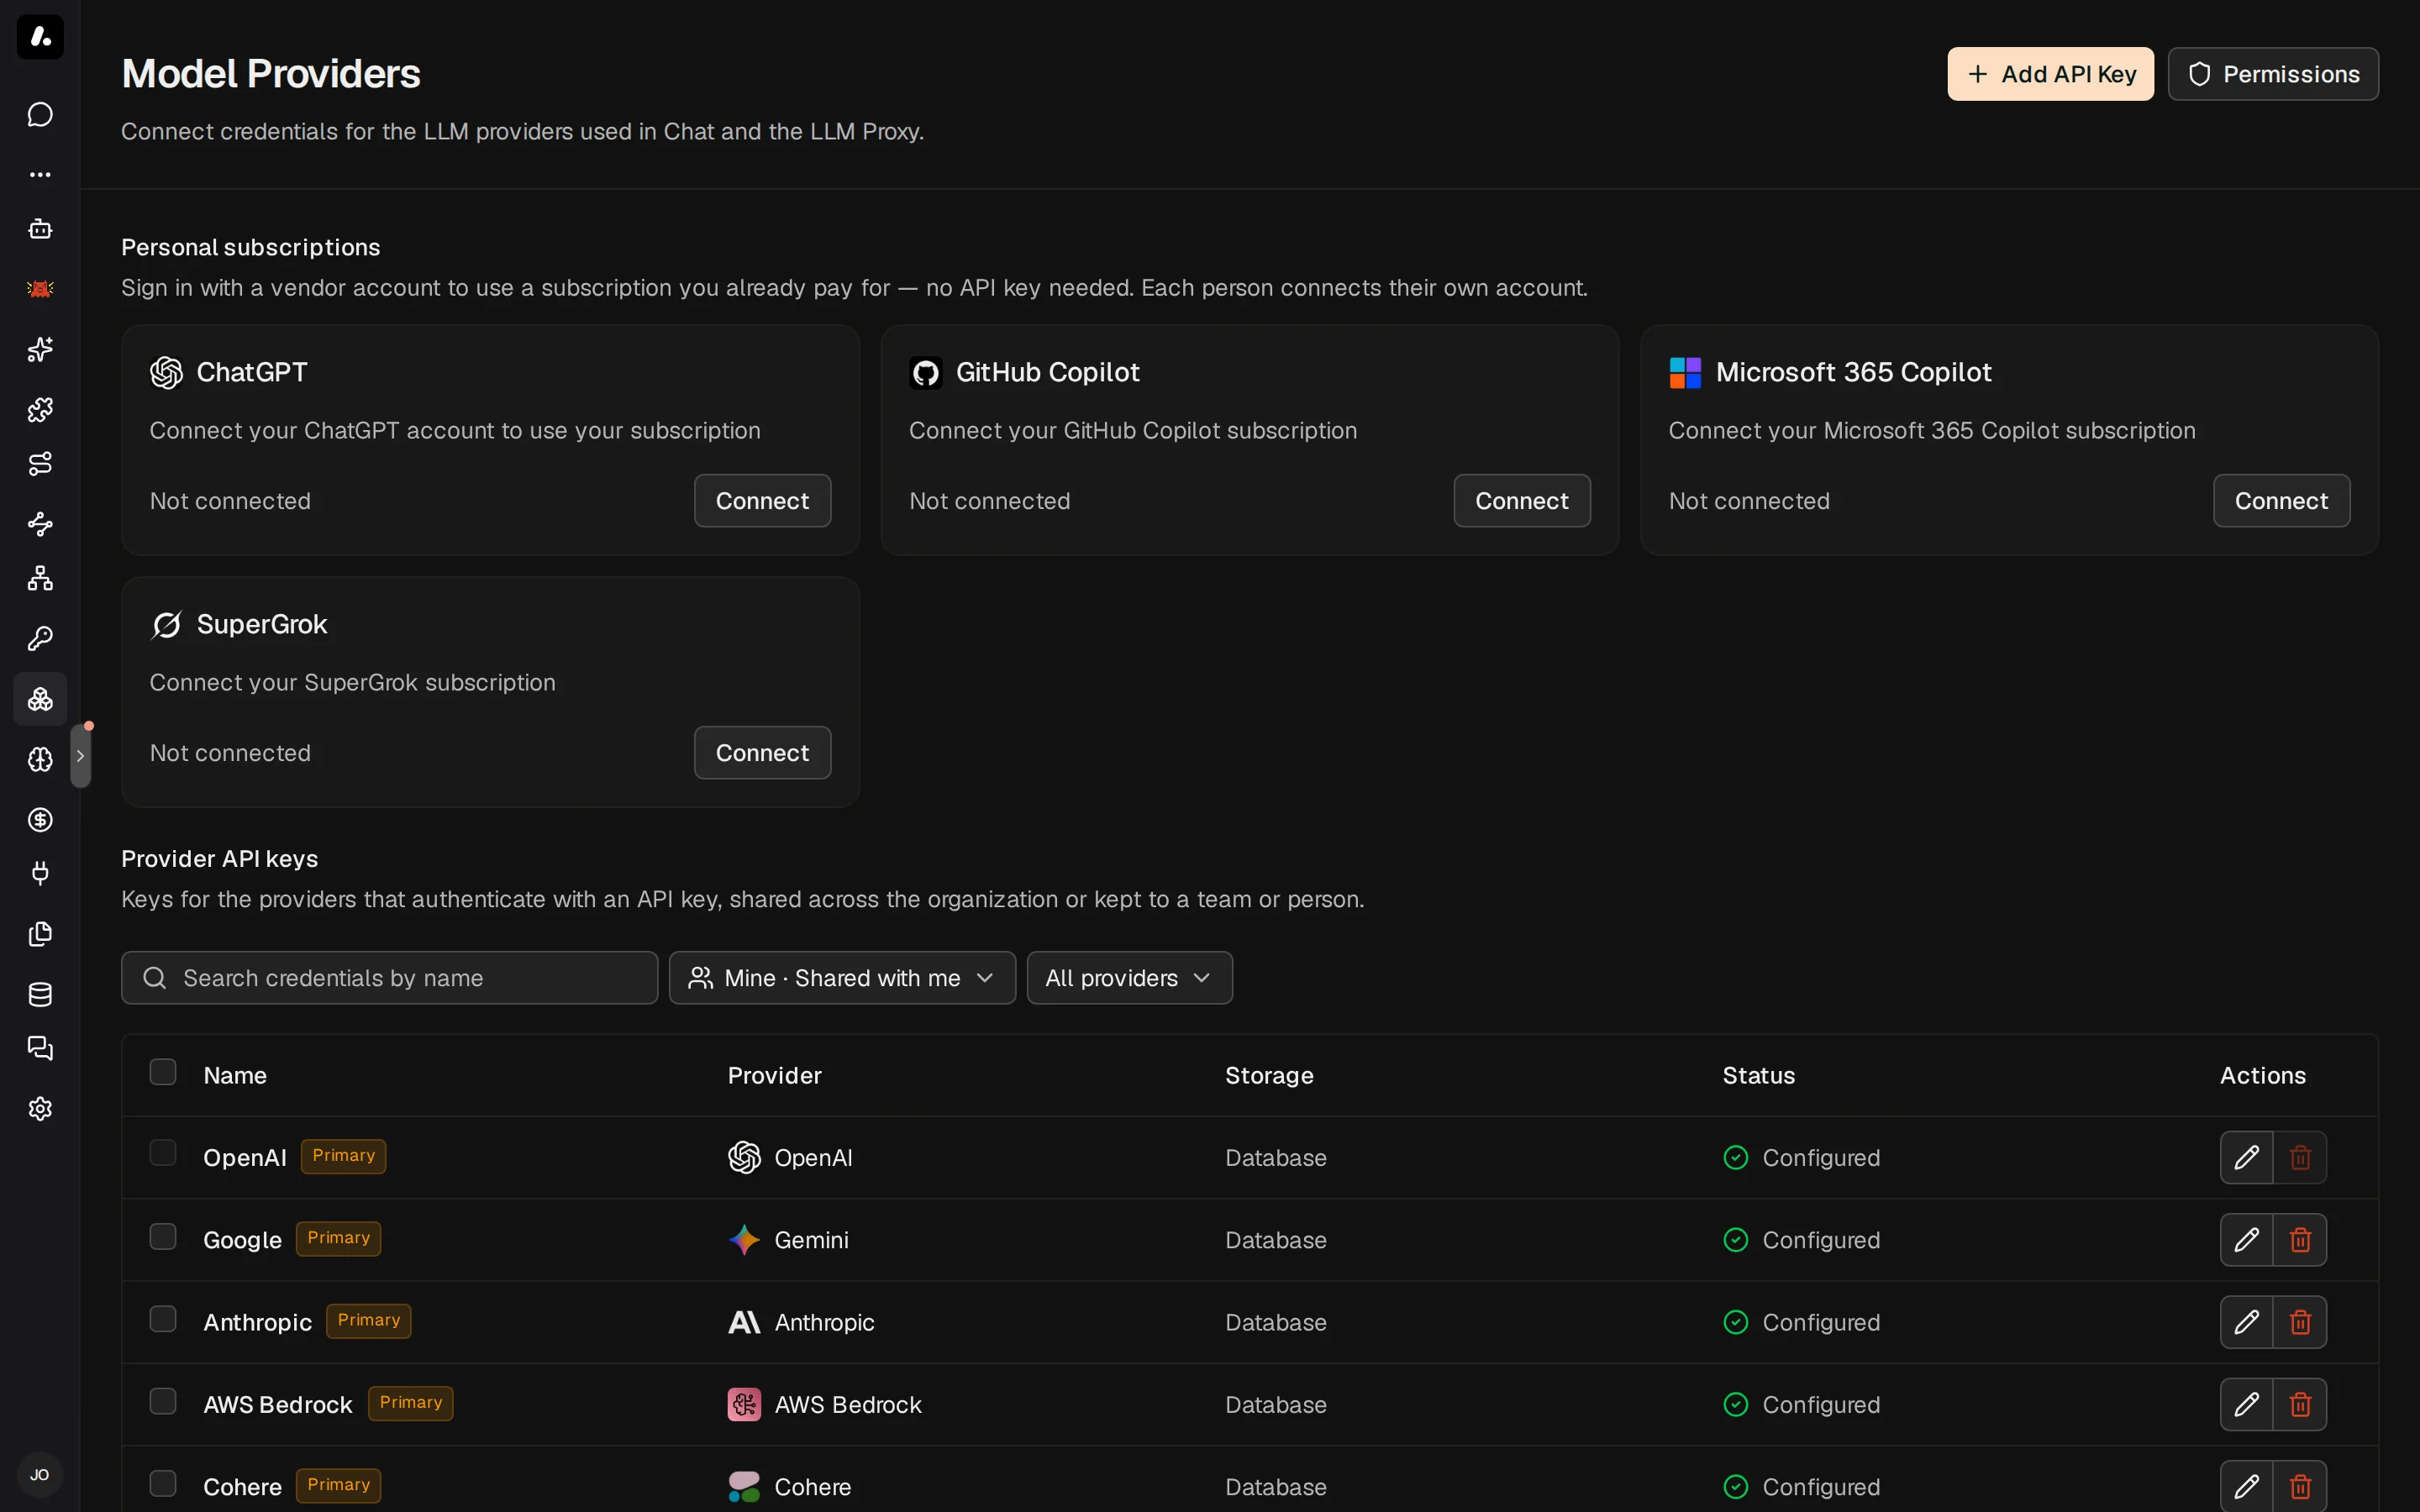Tick the Cohere row checkbox
This screenshot has height=1512, width=2420.
(163, 1483)
